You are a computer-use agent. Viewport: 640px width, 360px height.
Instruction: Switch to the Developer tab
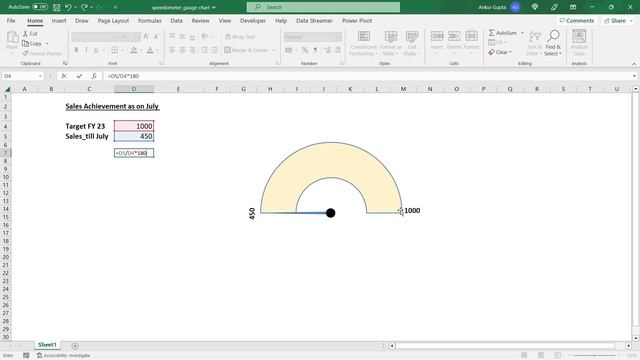pos(253,20)
